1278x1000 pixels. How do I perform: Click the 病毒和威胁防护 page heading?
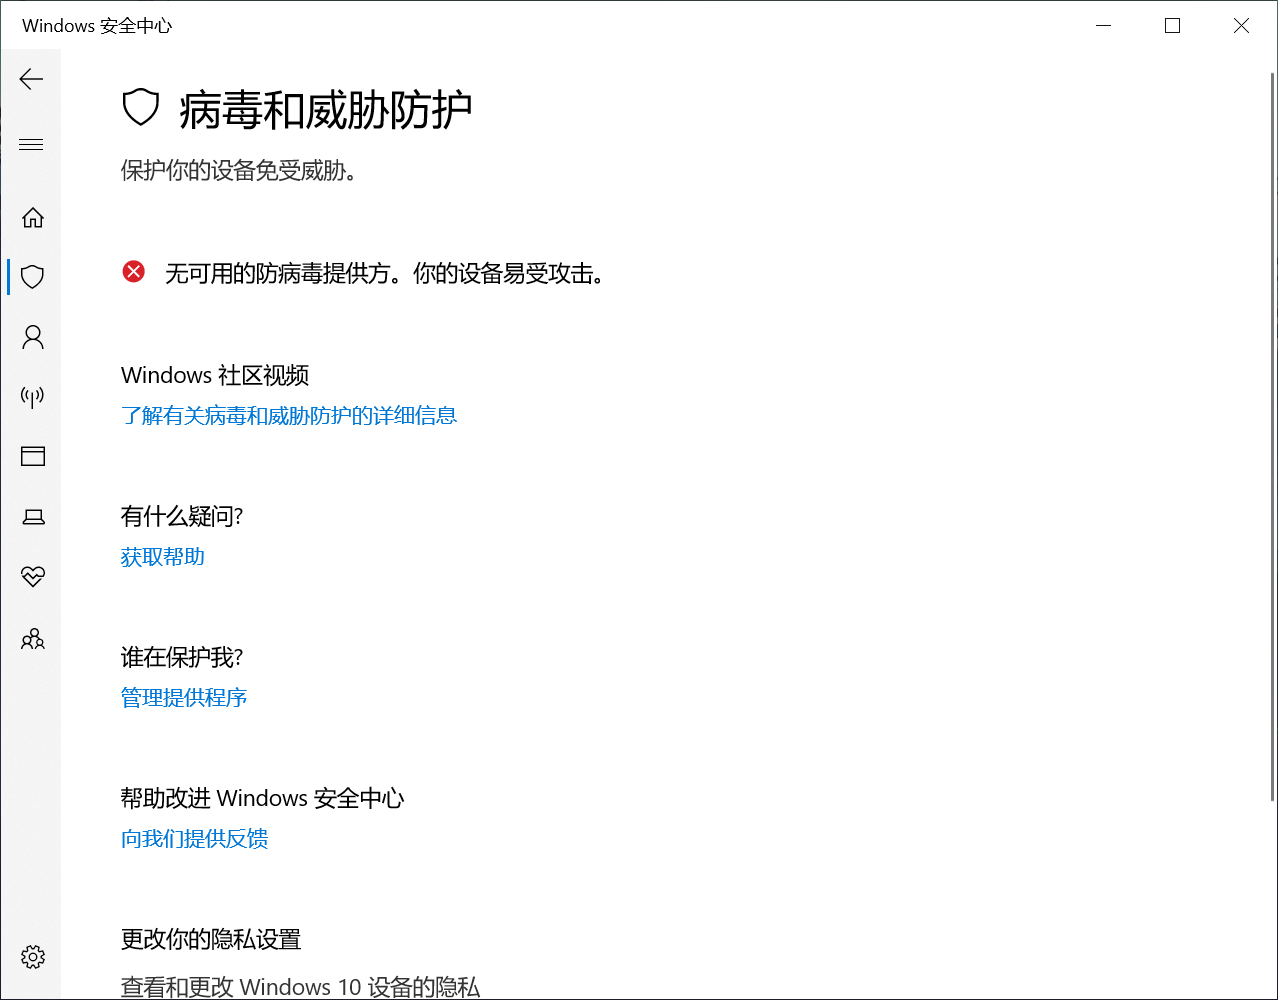coord(326,109)
